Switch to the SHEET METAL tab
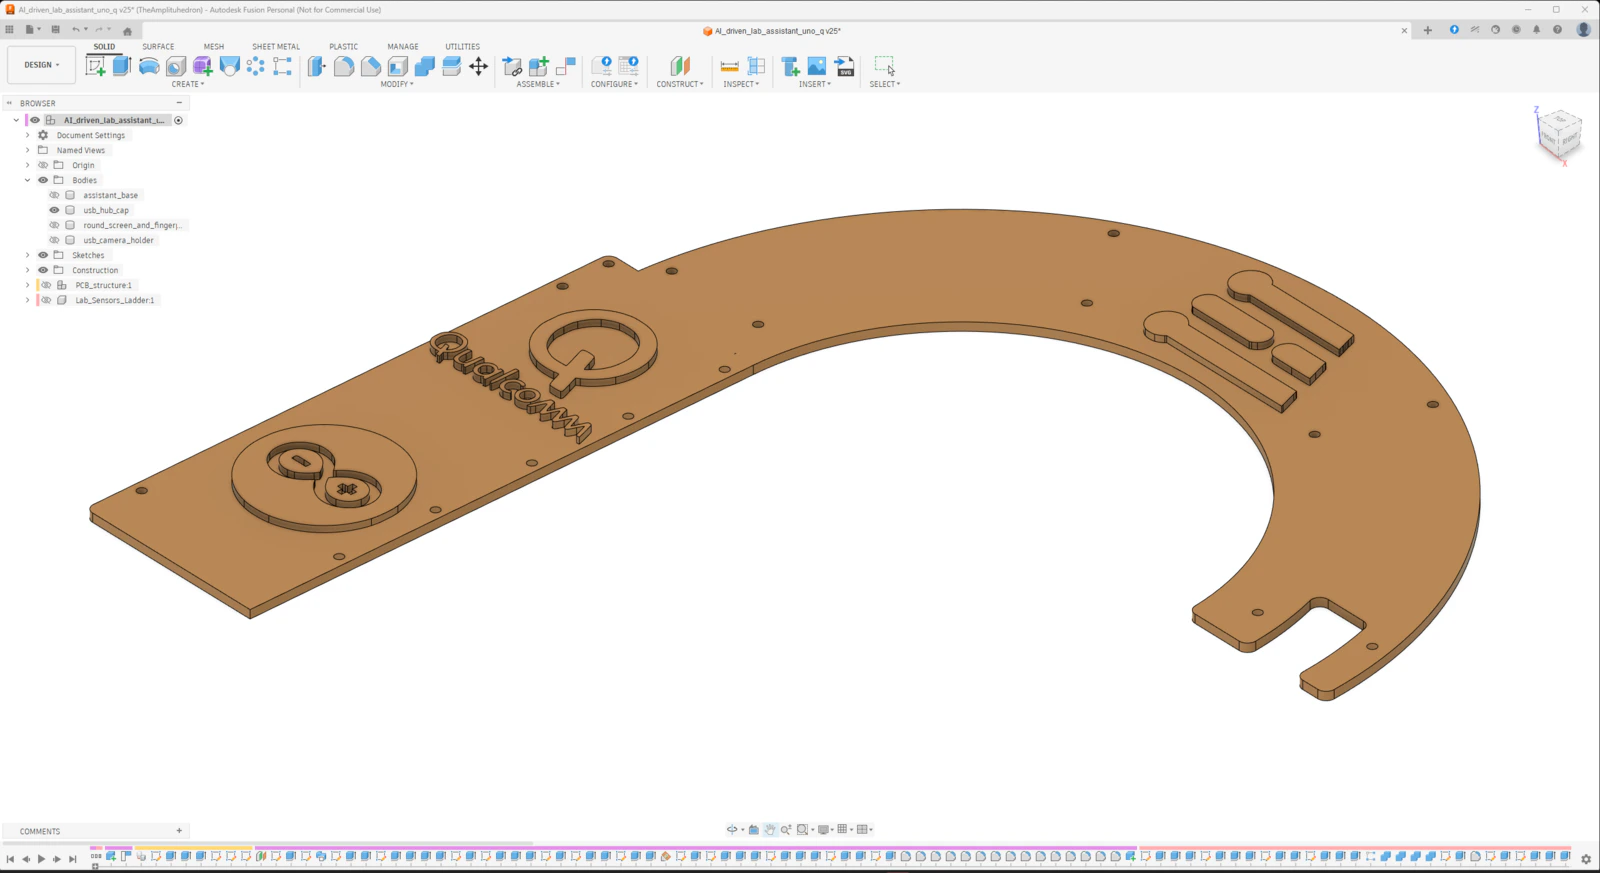Image resolution: width=1600 pixels, height=873 pixels. coord(276,47)
